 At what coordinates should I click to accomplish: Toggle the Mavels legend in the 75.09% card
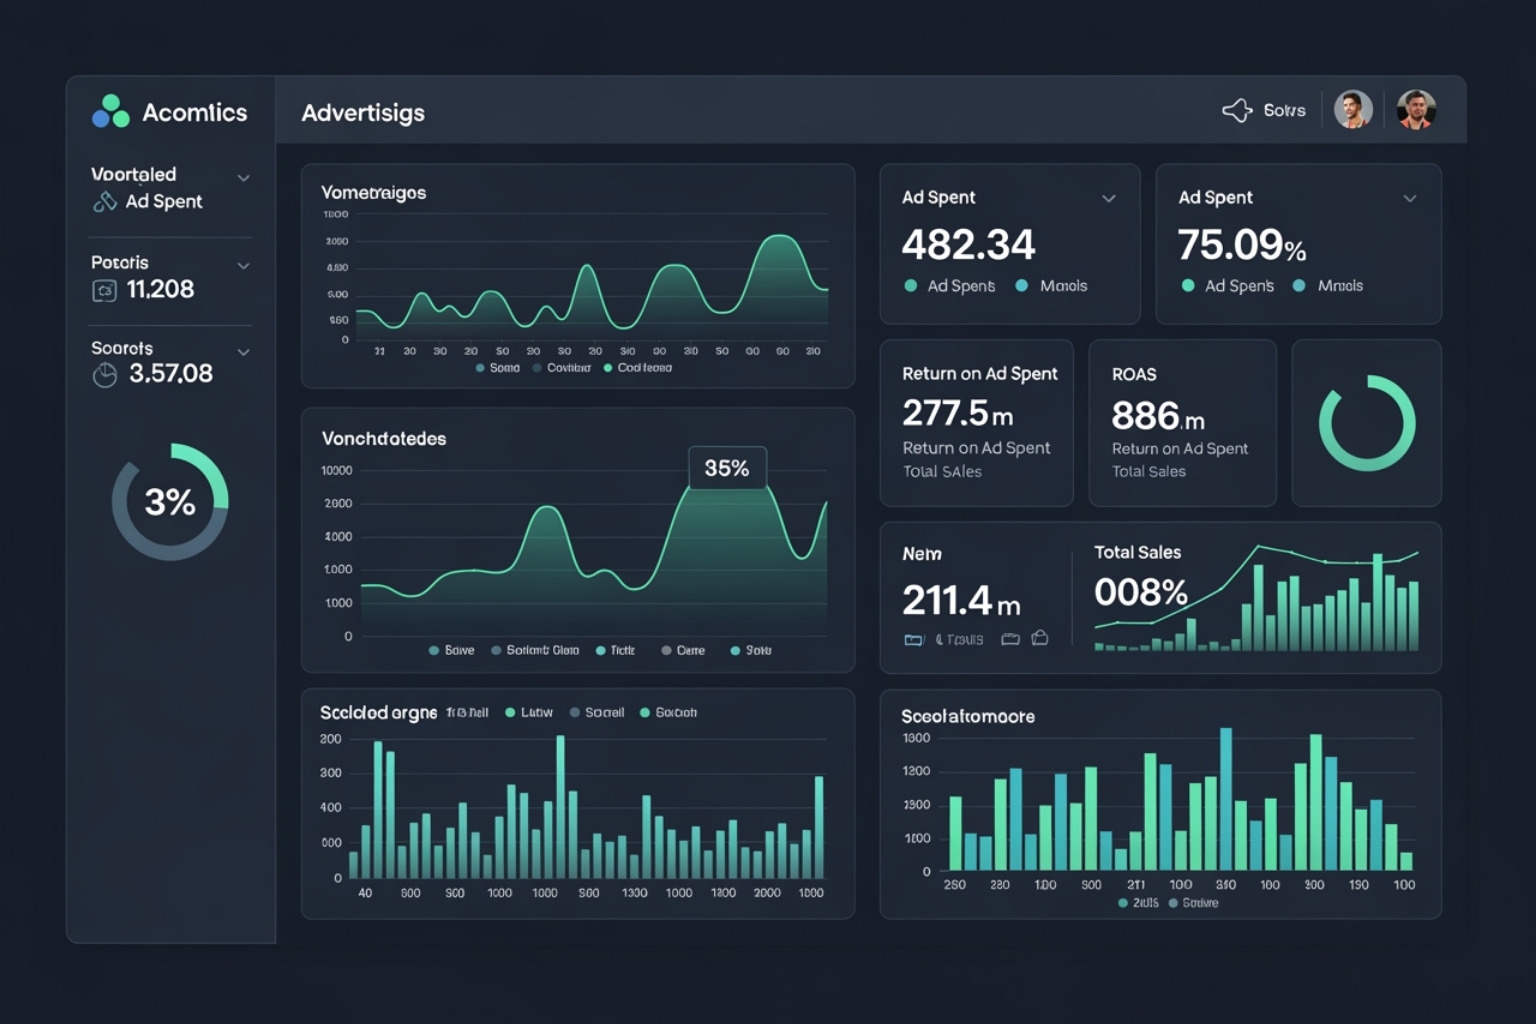tap(1300, 286)
